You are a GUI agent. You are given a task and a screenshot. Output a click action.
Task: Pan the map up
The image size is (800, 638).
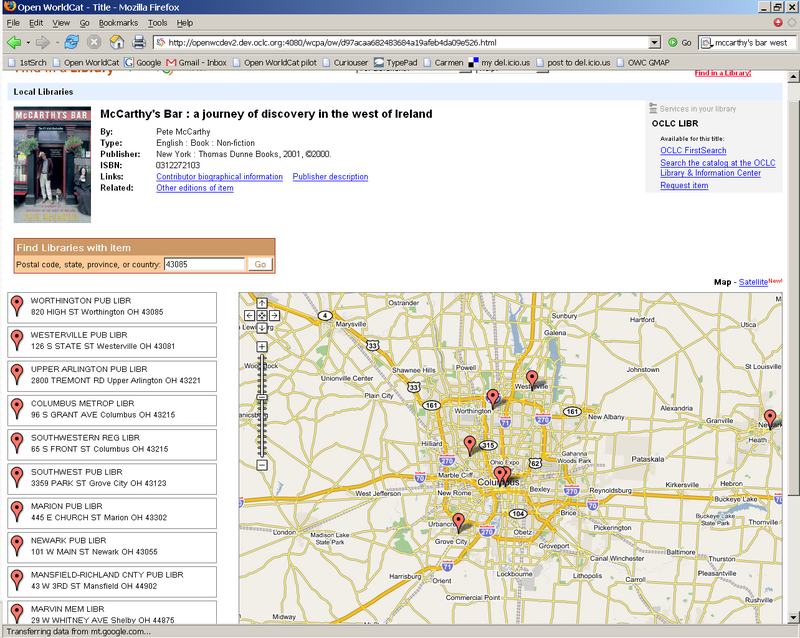(x=262, y=303)
